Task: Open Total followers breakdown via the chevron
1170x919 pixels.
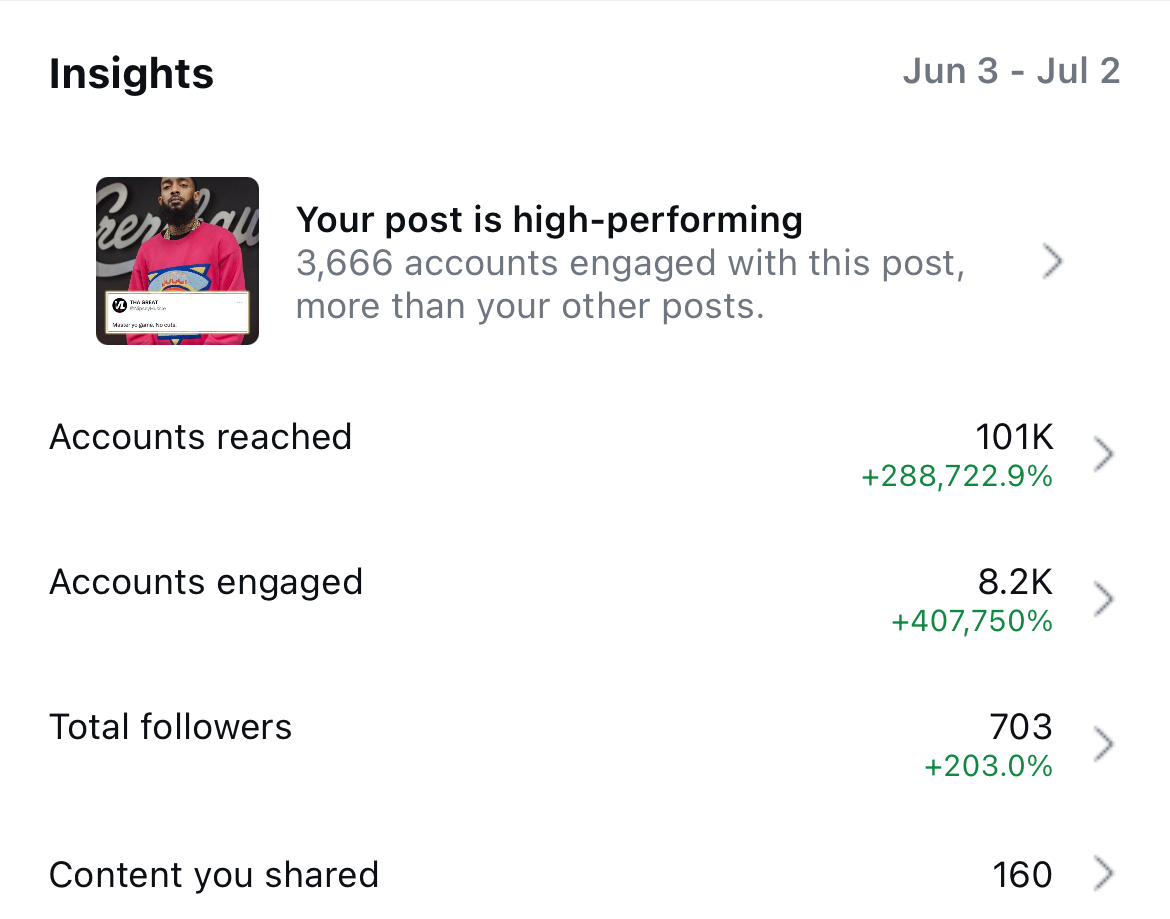Action: coord(1105,743)
